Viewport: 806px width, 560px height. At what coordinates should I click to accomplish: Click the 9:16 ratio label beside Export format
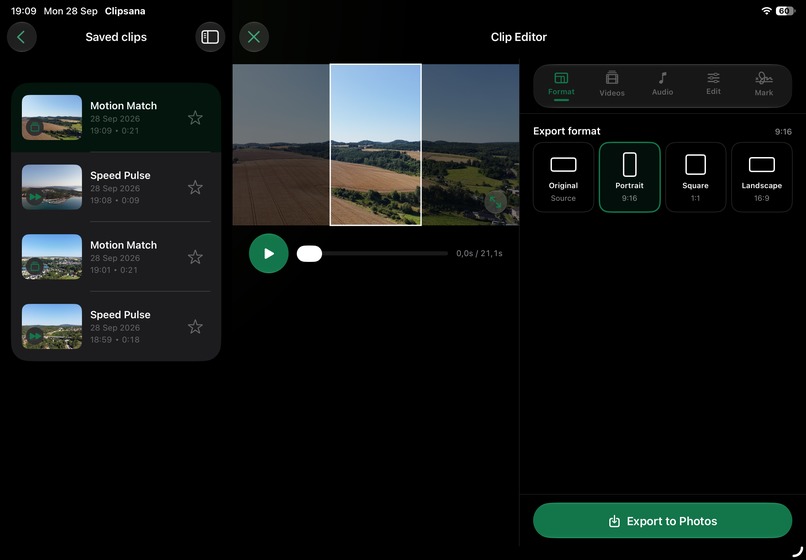click(x=783, y=132)
